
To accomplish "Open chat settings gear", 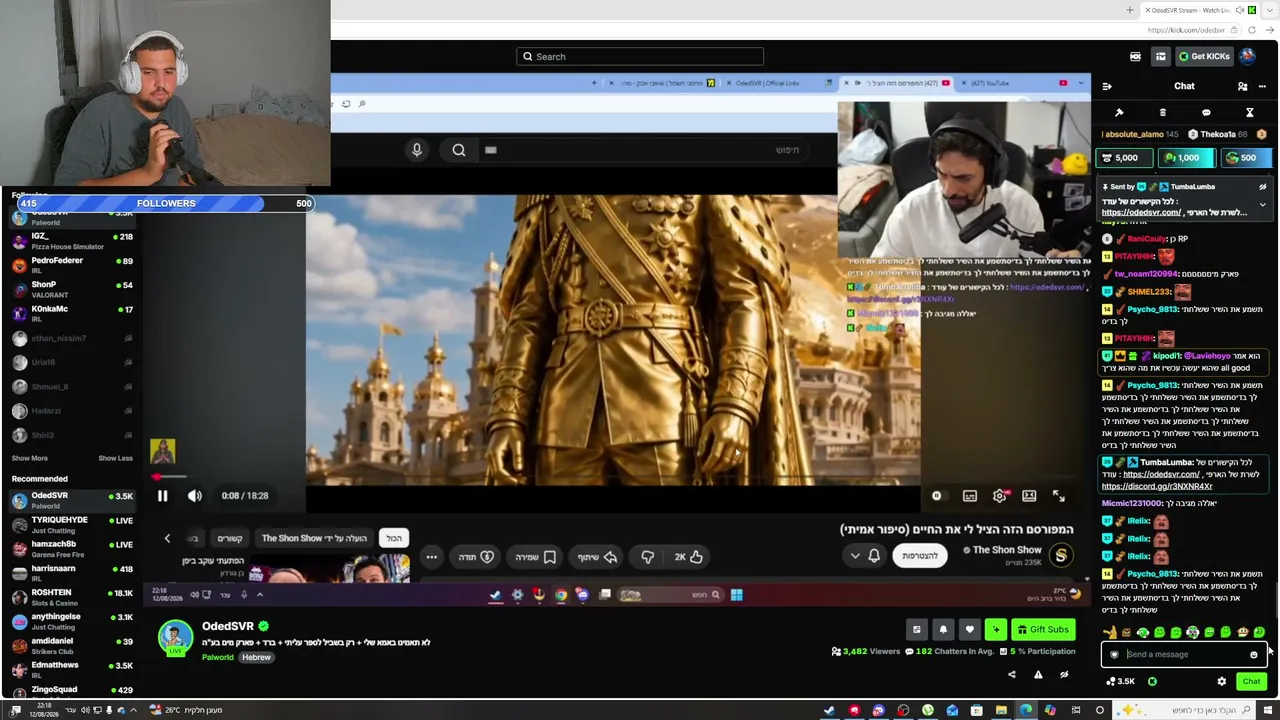I will coord(1221,682).
